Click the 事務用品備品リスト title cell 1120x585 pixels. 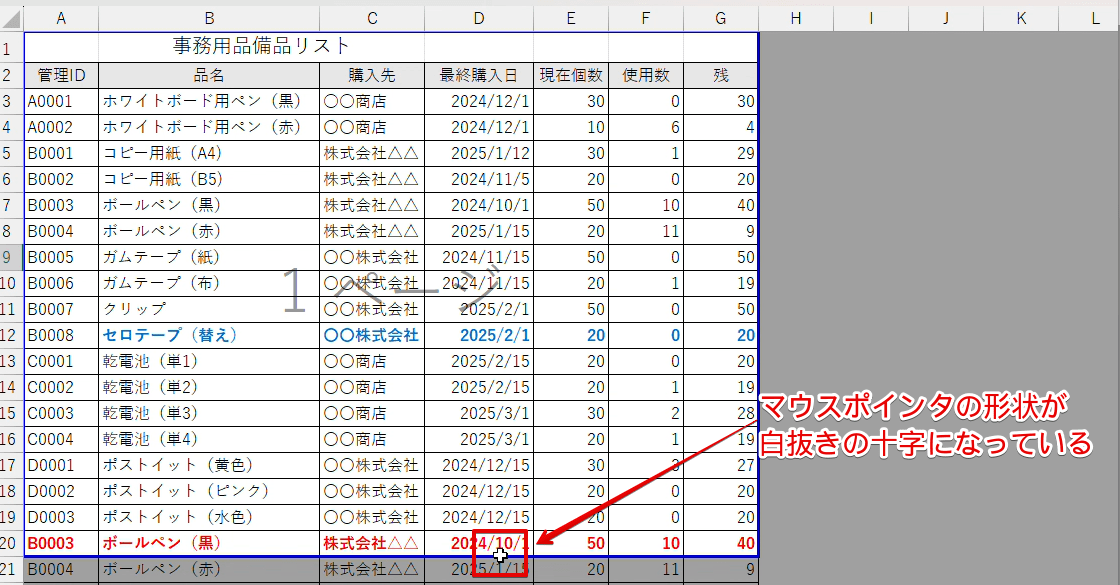(209, 47)
